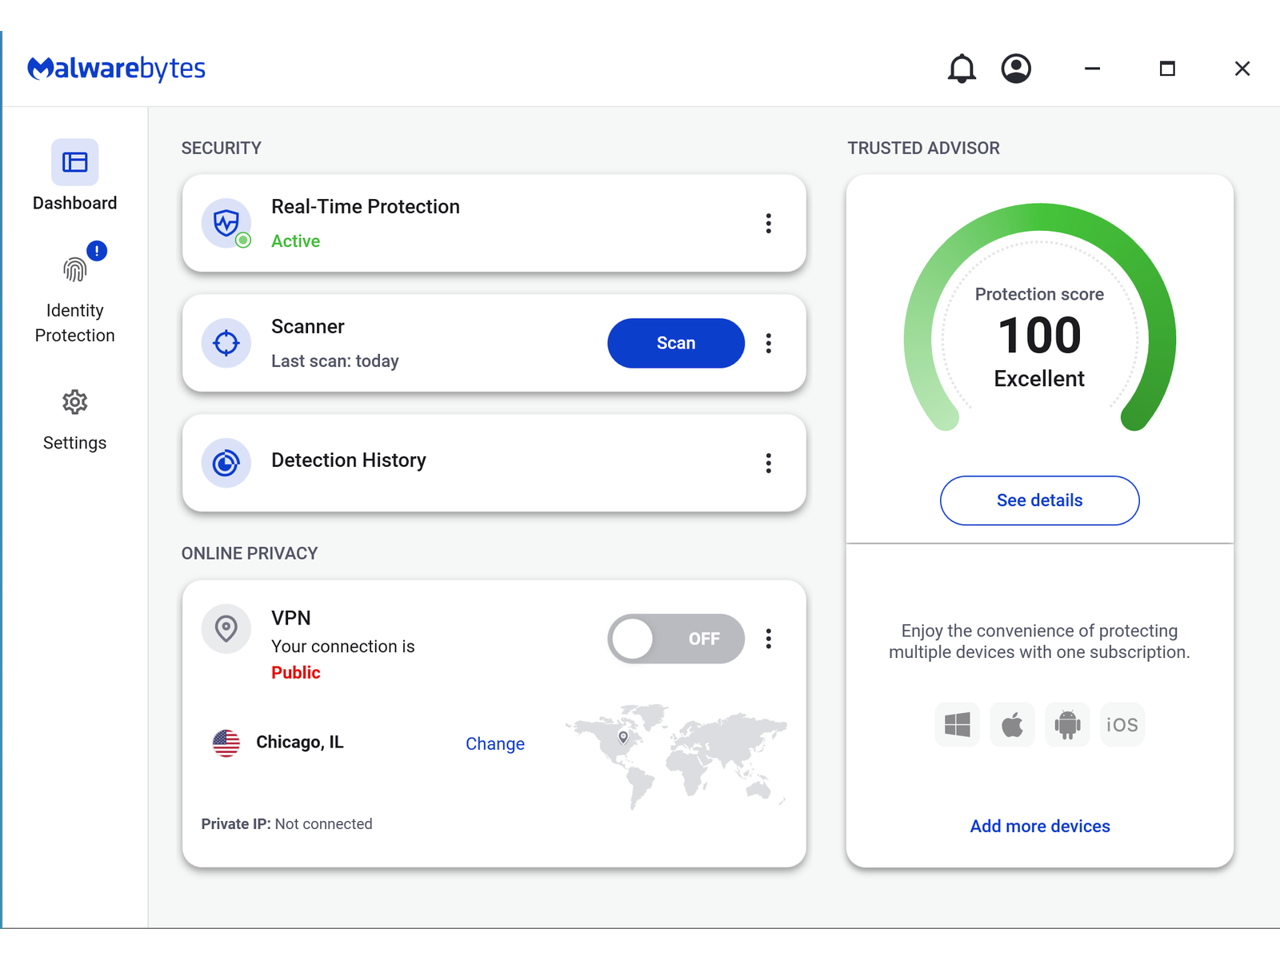This screenshot has height=960, width=1280.
Task: Click the Scanner crosshair icon
Action: click(227, 343)
